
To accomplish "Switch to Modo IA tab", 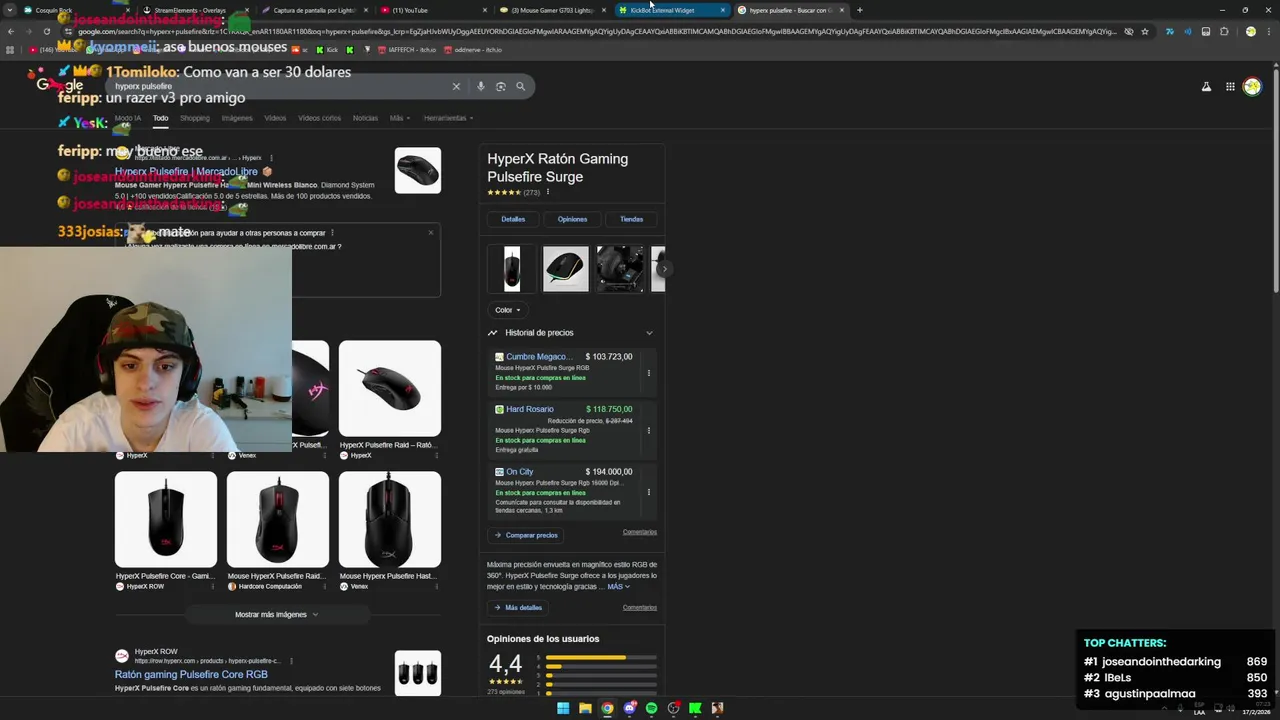I will click(x=128, y=118).
